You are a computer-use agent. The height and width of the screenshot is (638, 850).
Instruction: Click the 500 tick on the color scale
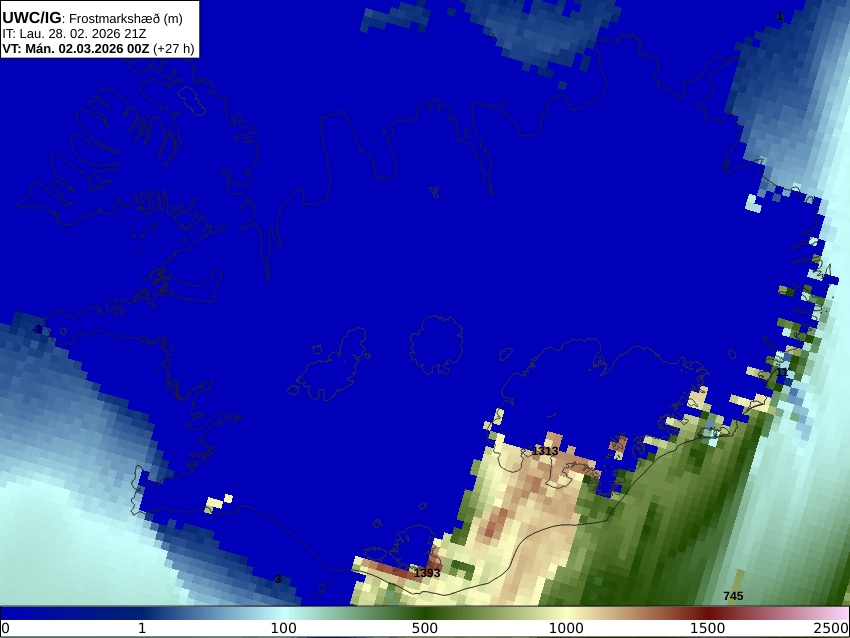[425, 628]
